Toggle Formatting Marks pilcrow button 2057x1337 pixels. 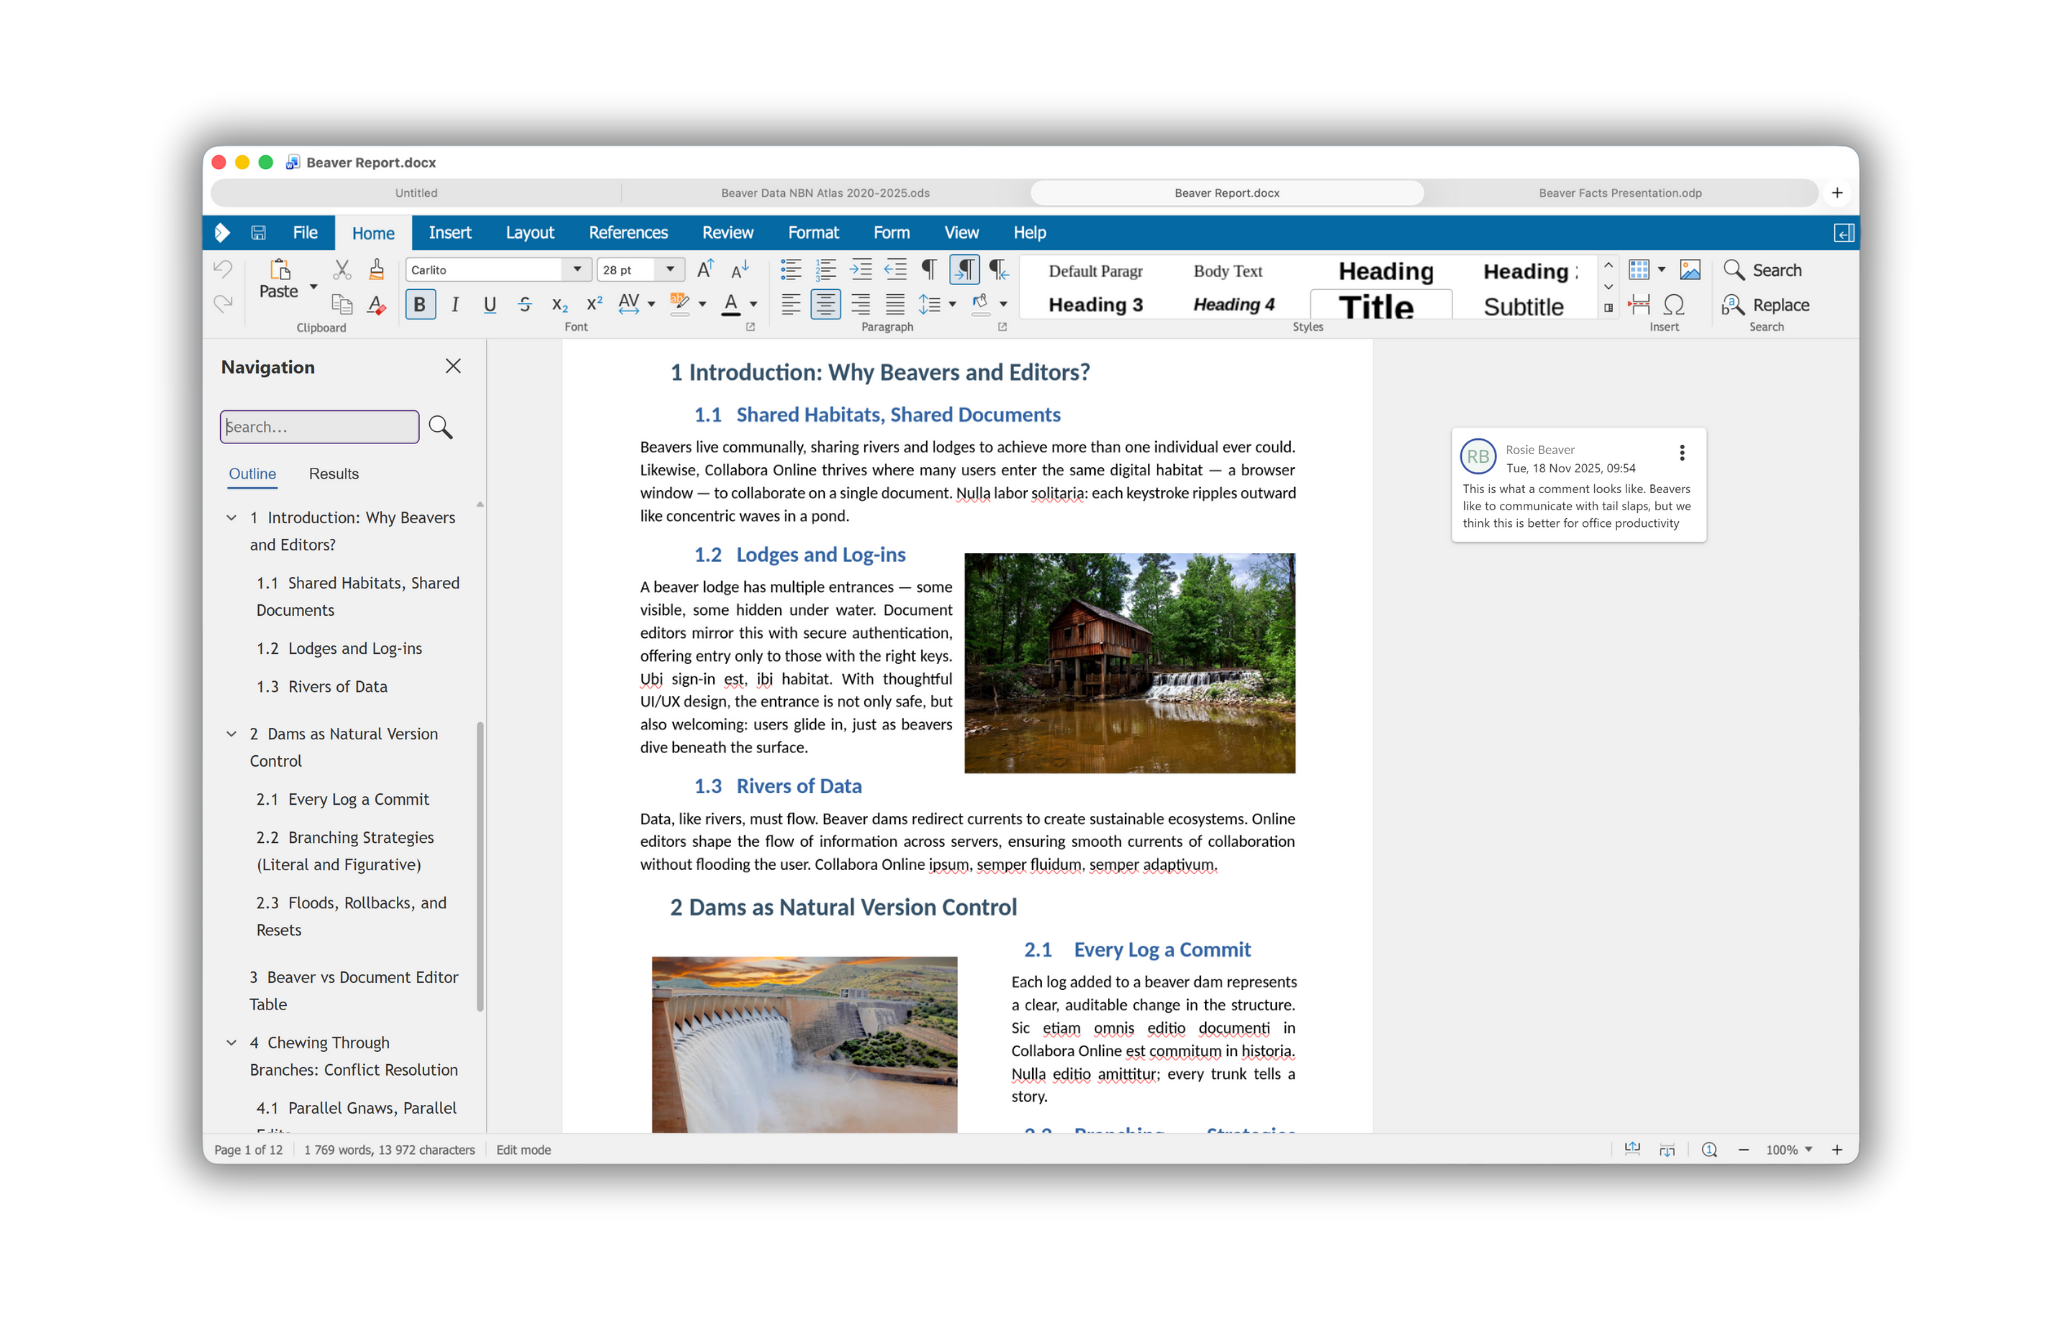[928, 269]
